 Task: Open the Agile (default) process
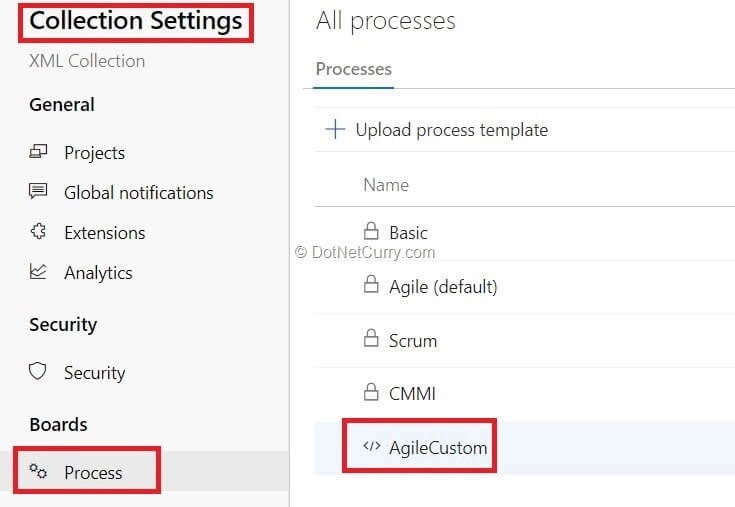tap(443, 286)
